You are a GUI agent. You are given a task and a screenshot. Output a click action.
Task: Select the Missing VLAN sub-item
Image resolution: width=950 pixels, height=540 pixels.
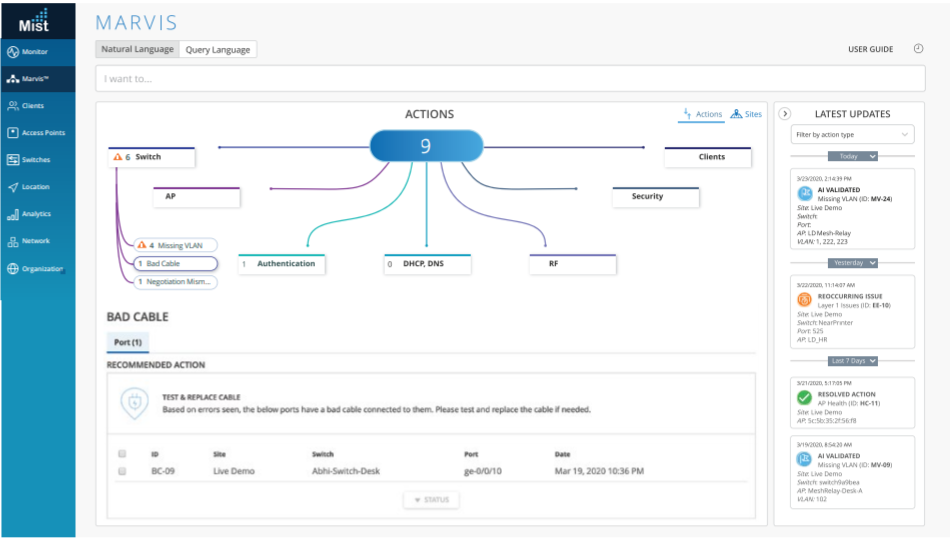(x=176, y=245)
